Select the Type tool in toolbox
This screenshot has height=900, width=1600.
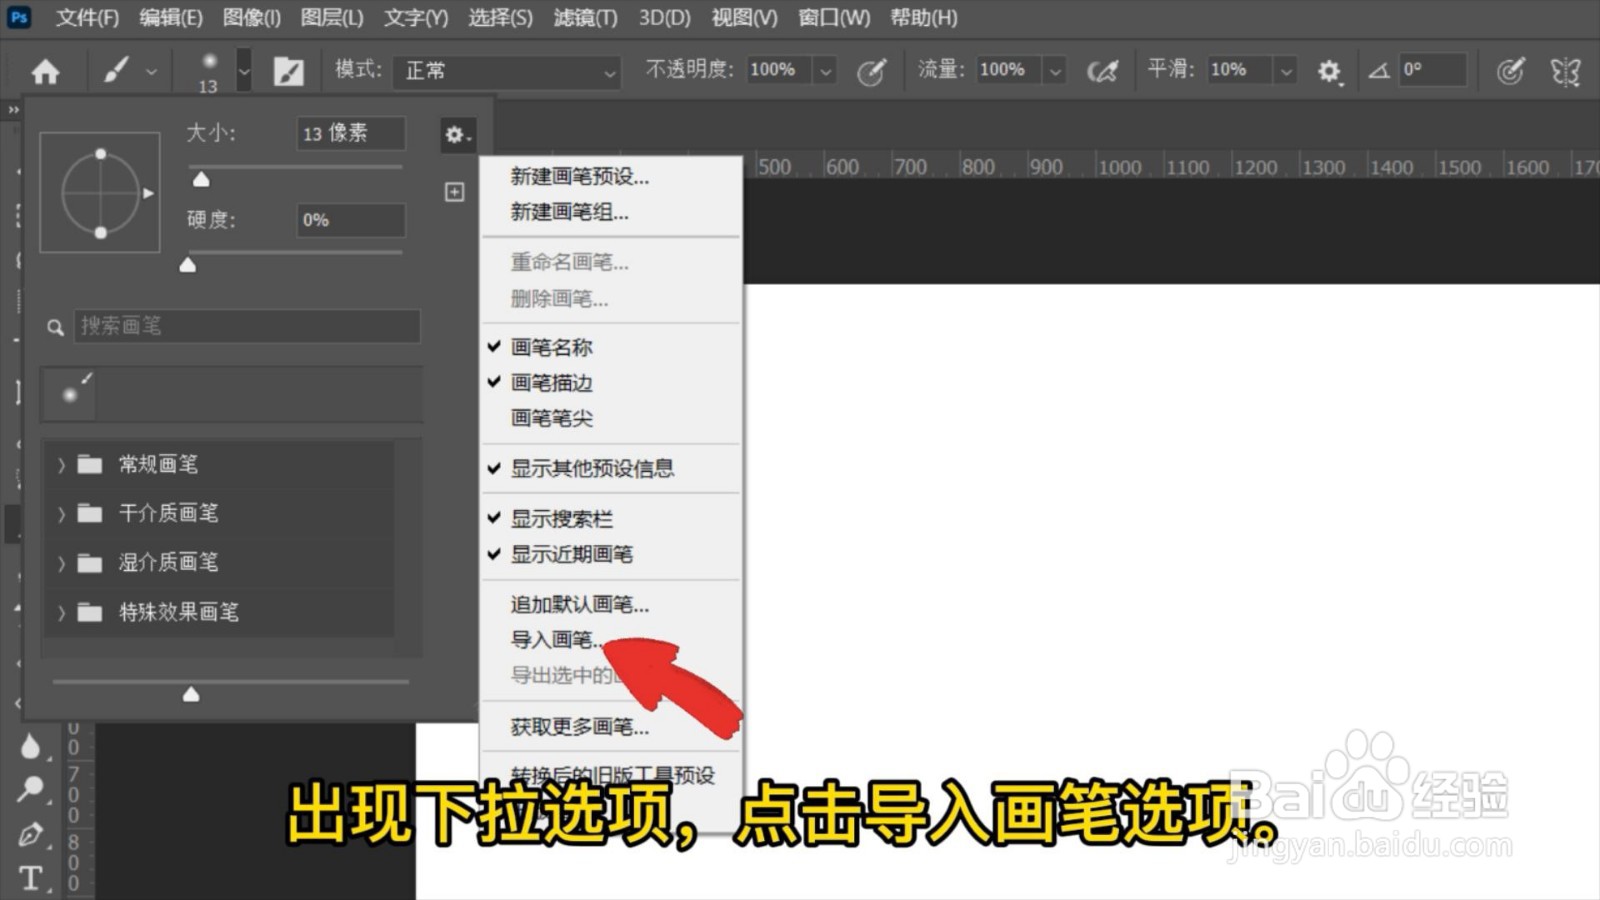(x=30, y=878)
